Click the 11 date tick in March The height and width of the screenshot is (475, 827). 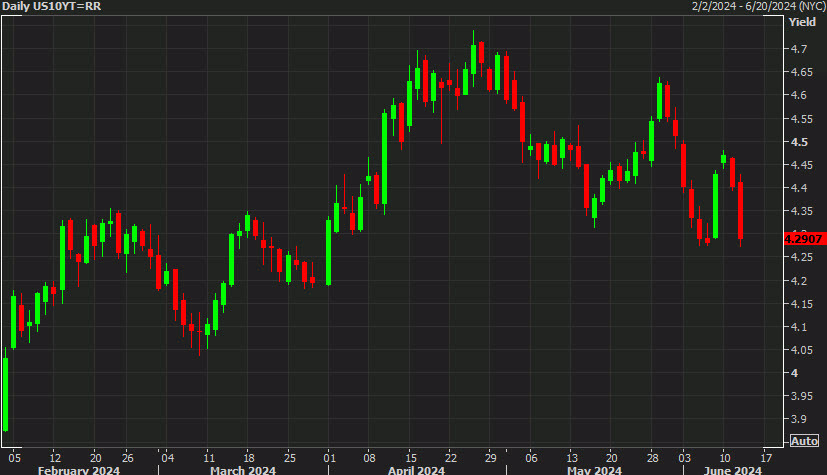209,458
